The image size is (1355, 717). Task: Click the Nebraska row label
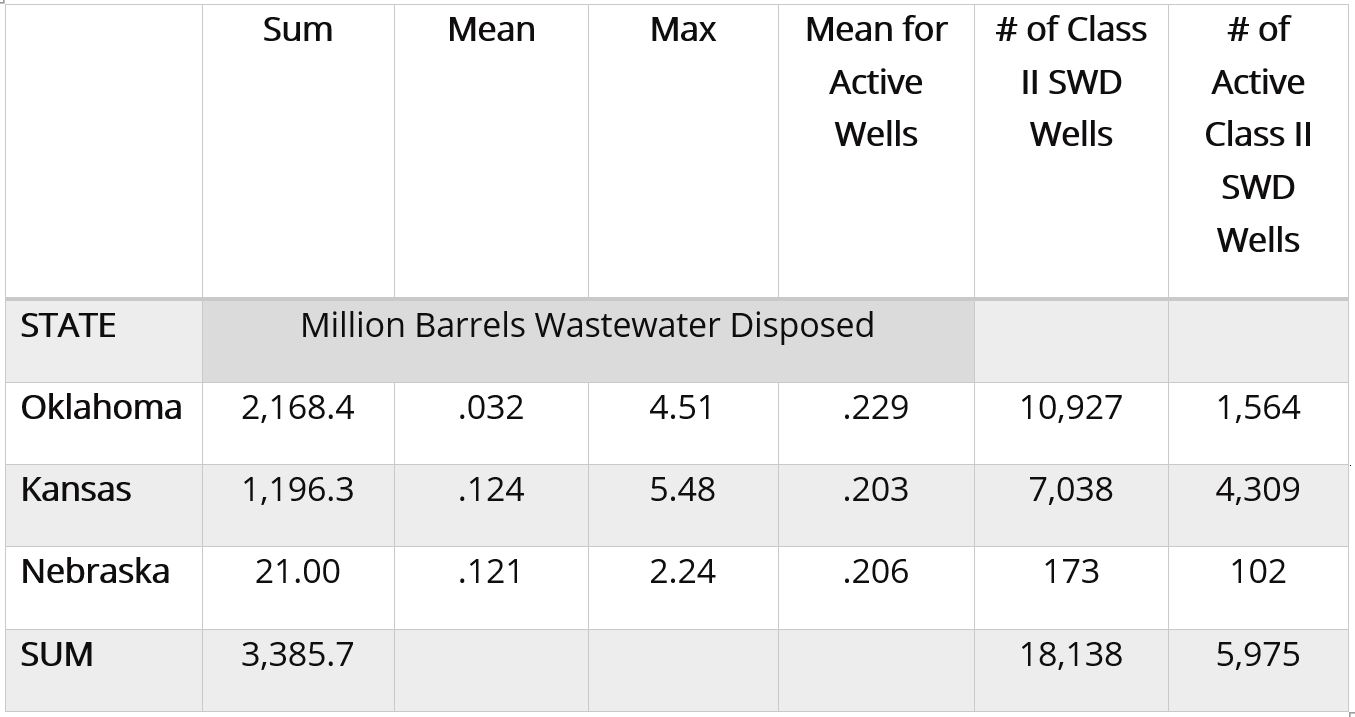pyautogui.click(x=95, y=572)
